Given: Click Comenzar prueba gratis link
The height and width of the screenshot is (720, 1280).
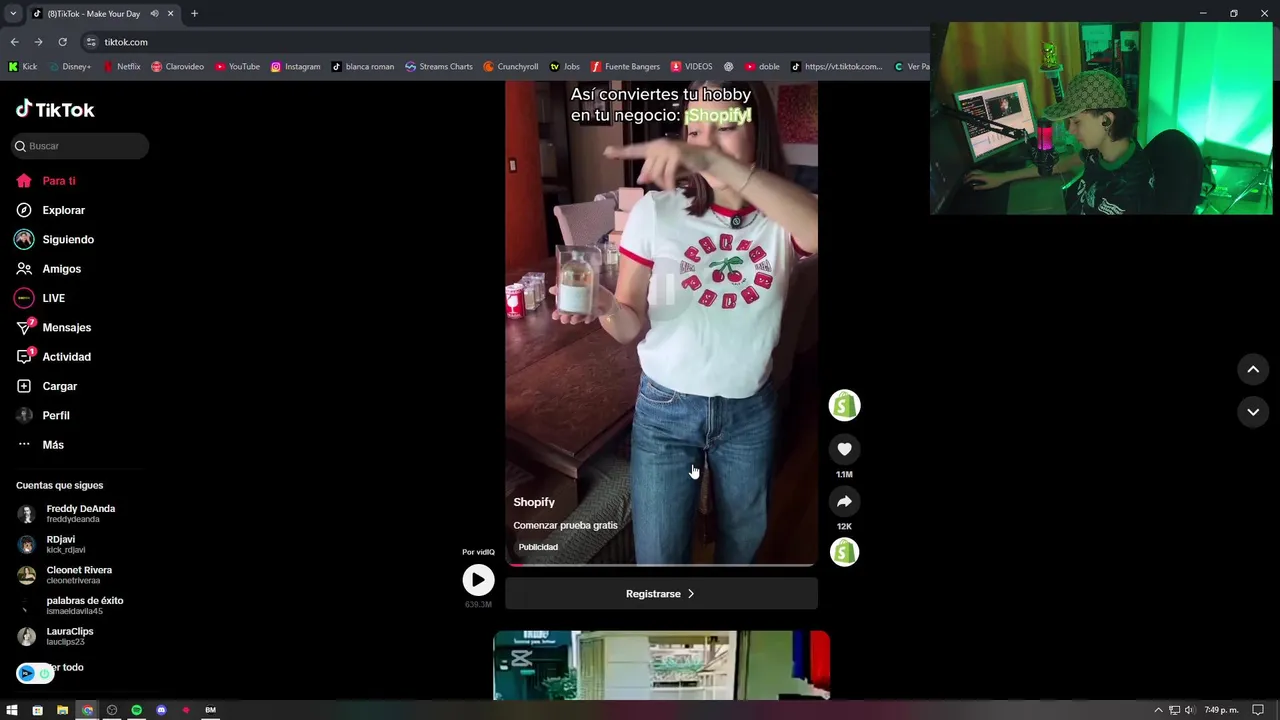Looking at the screenshot, I should tap(565, 525).
